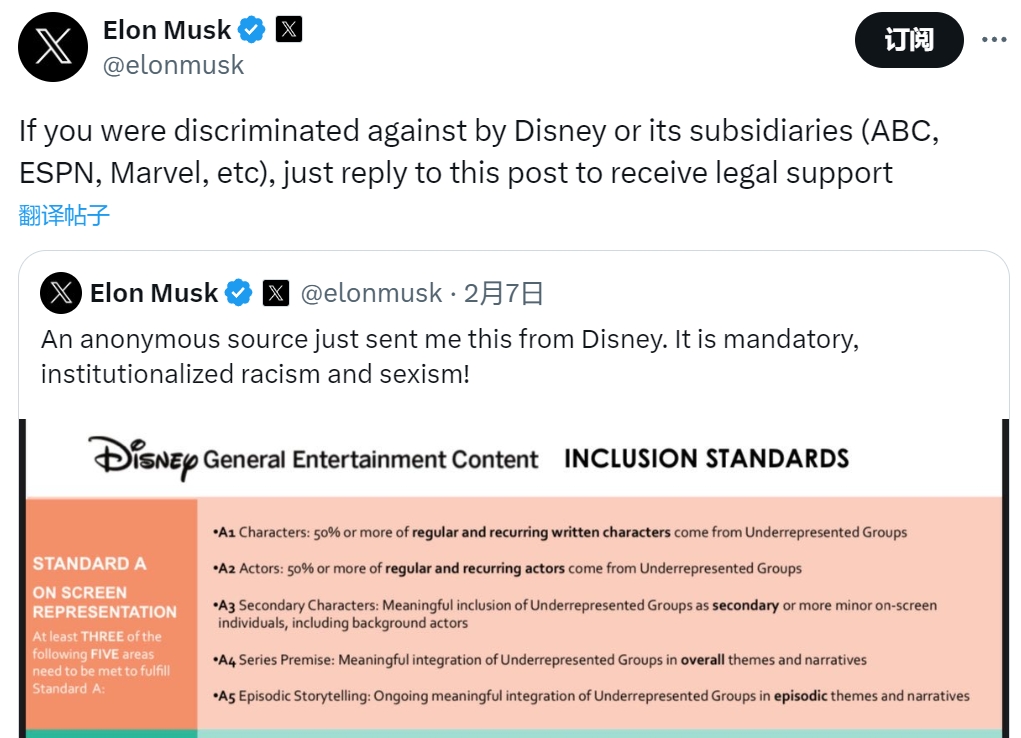
Task: Click the A1 Characters line in the image
Action: point(561,532)
